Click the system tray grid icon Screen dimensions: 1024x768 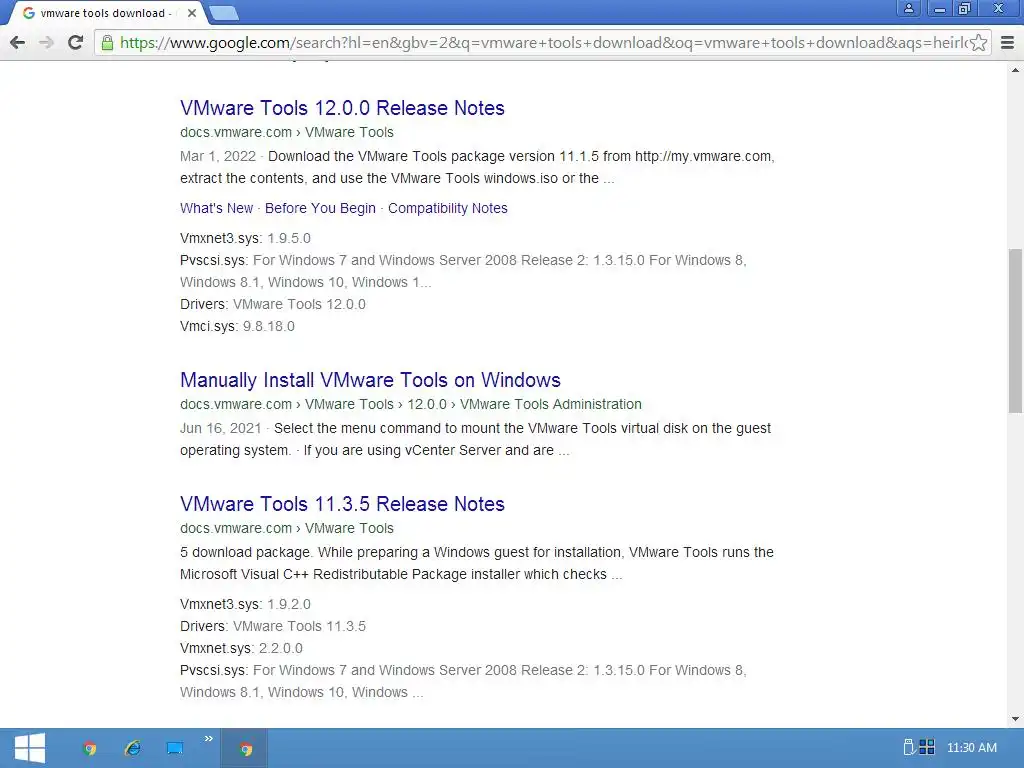(927, 747)
